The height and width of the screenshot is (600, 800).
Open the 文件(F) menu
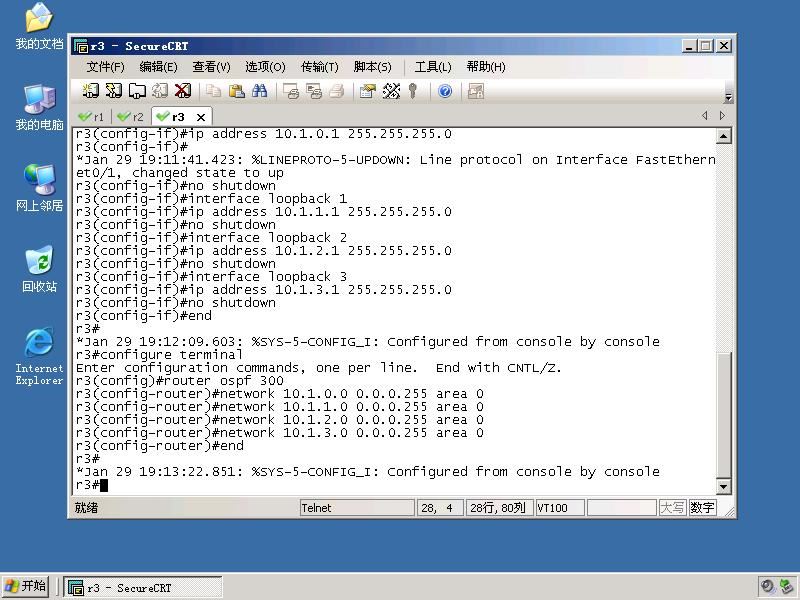pos(105,67)
